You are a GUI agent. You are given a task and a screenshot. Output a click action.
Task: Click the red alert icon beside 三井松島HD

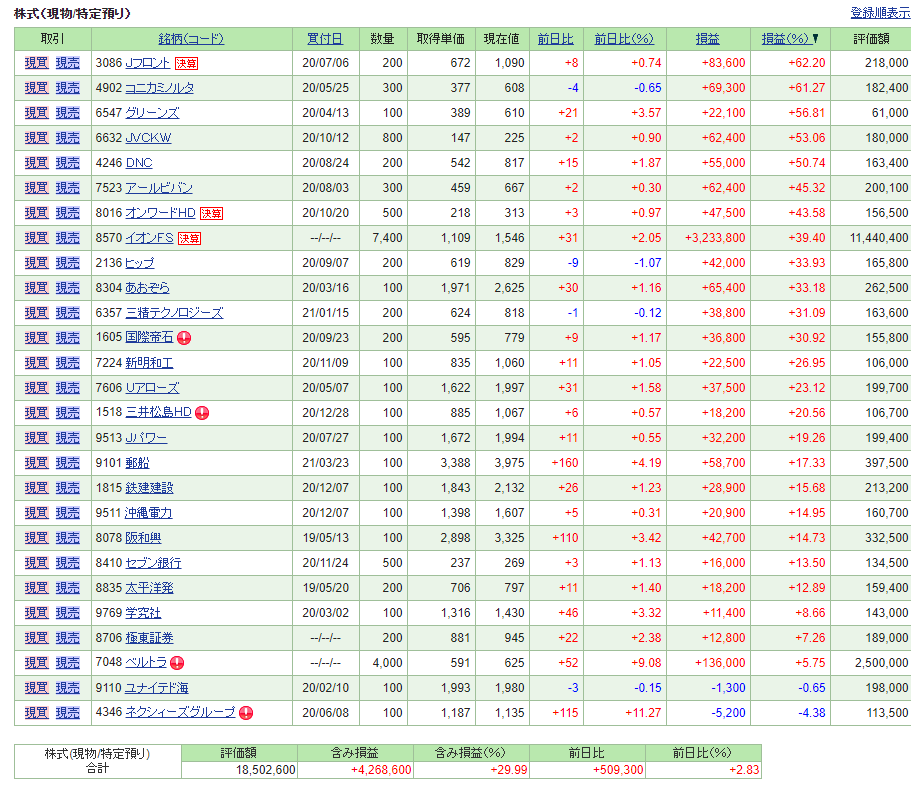[x=202, y=413]
